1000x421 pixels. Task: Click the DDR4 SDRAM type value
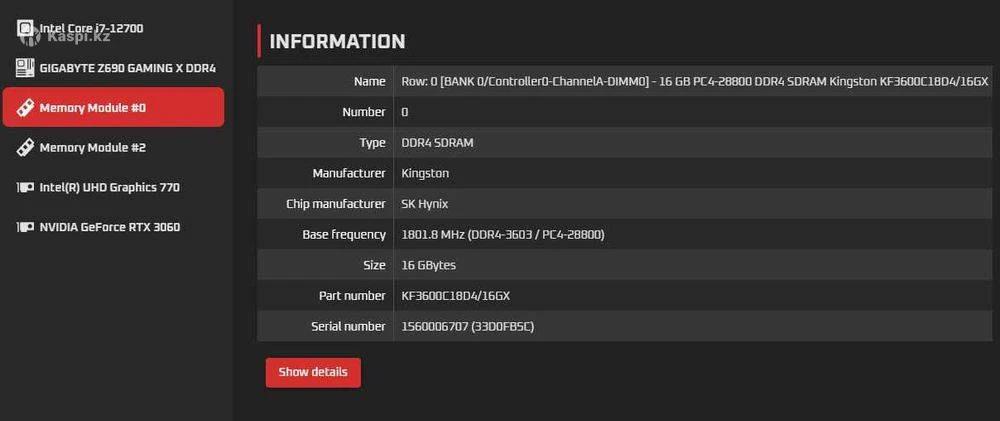437,143
